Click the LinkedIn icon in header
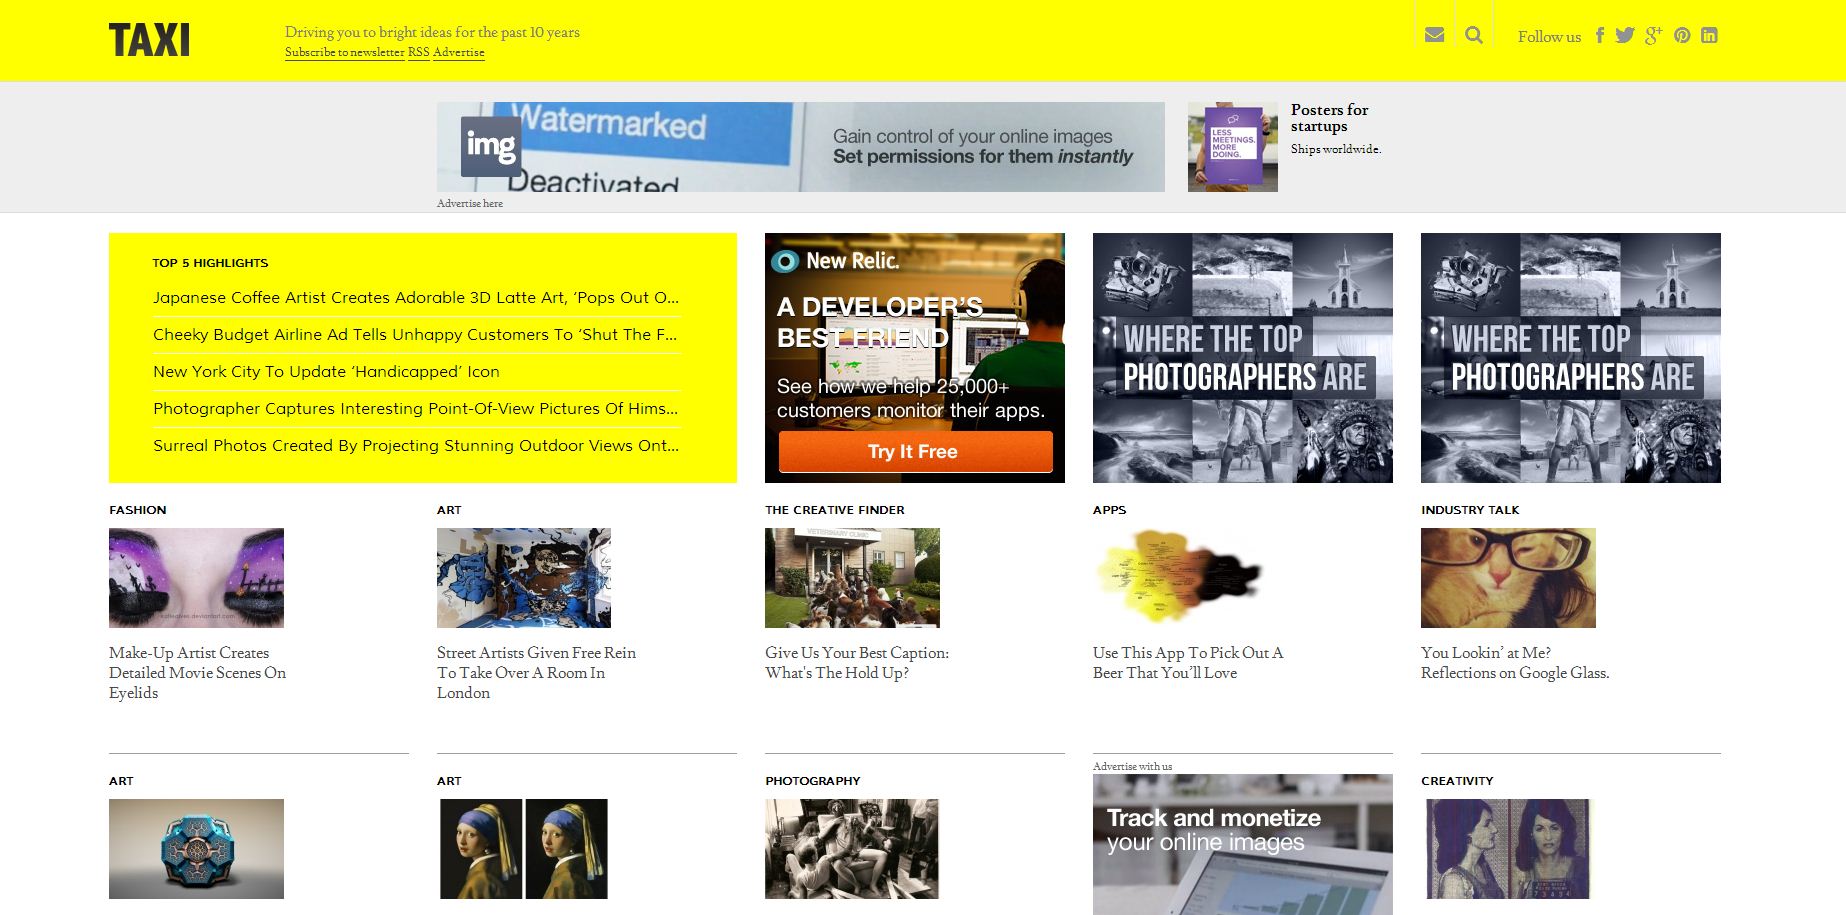Screen dimensions: 1846x915 (x=1709, y=36)
